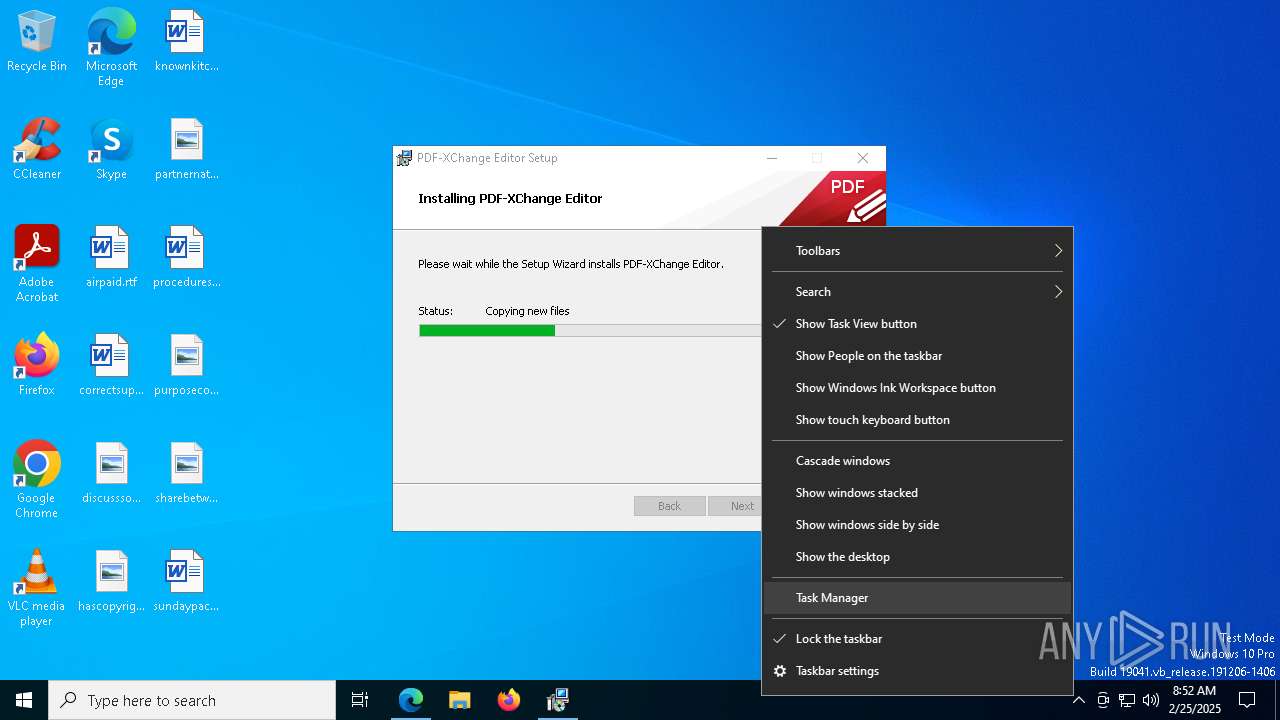Open Adobe Acrobat desktop shortcut
Screen dimensions: 1280x720
[x=37, y=264]
